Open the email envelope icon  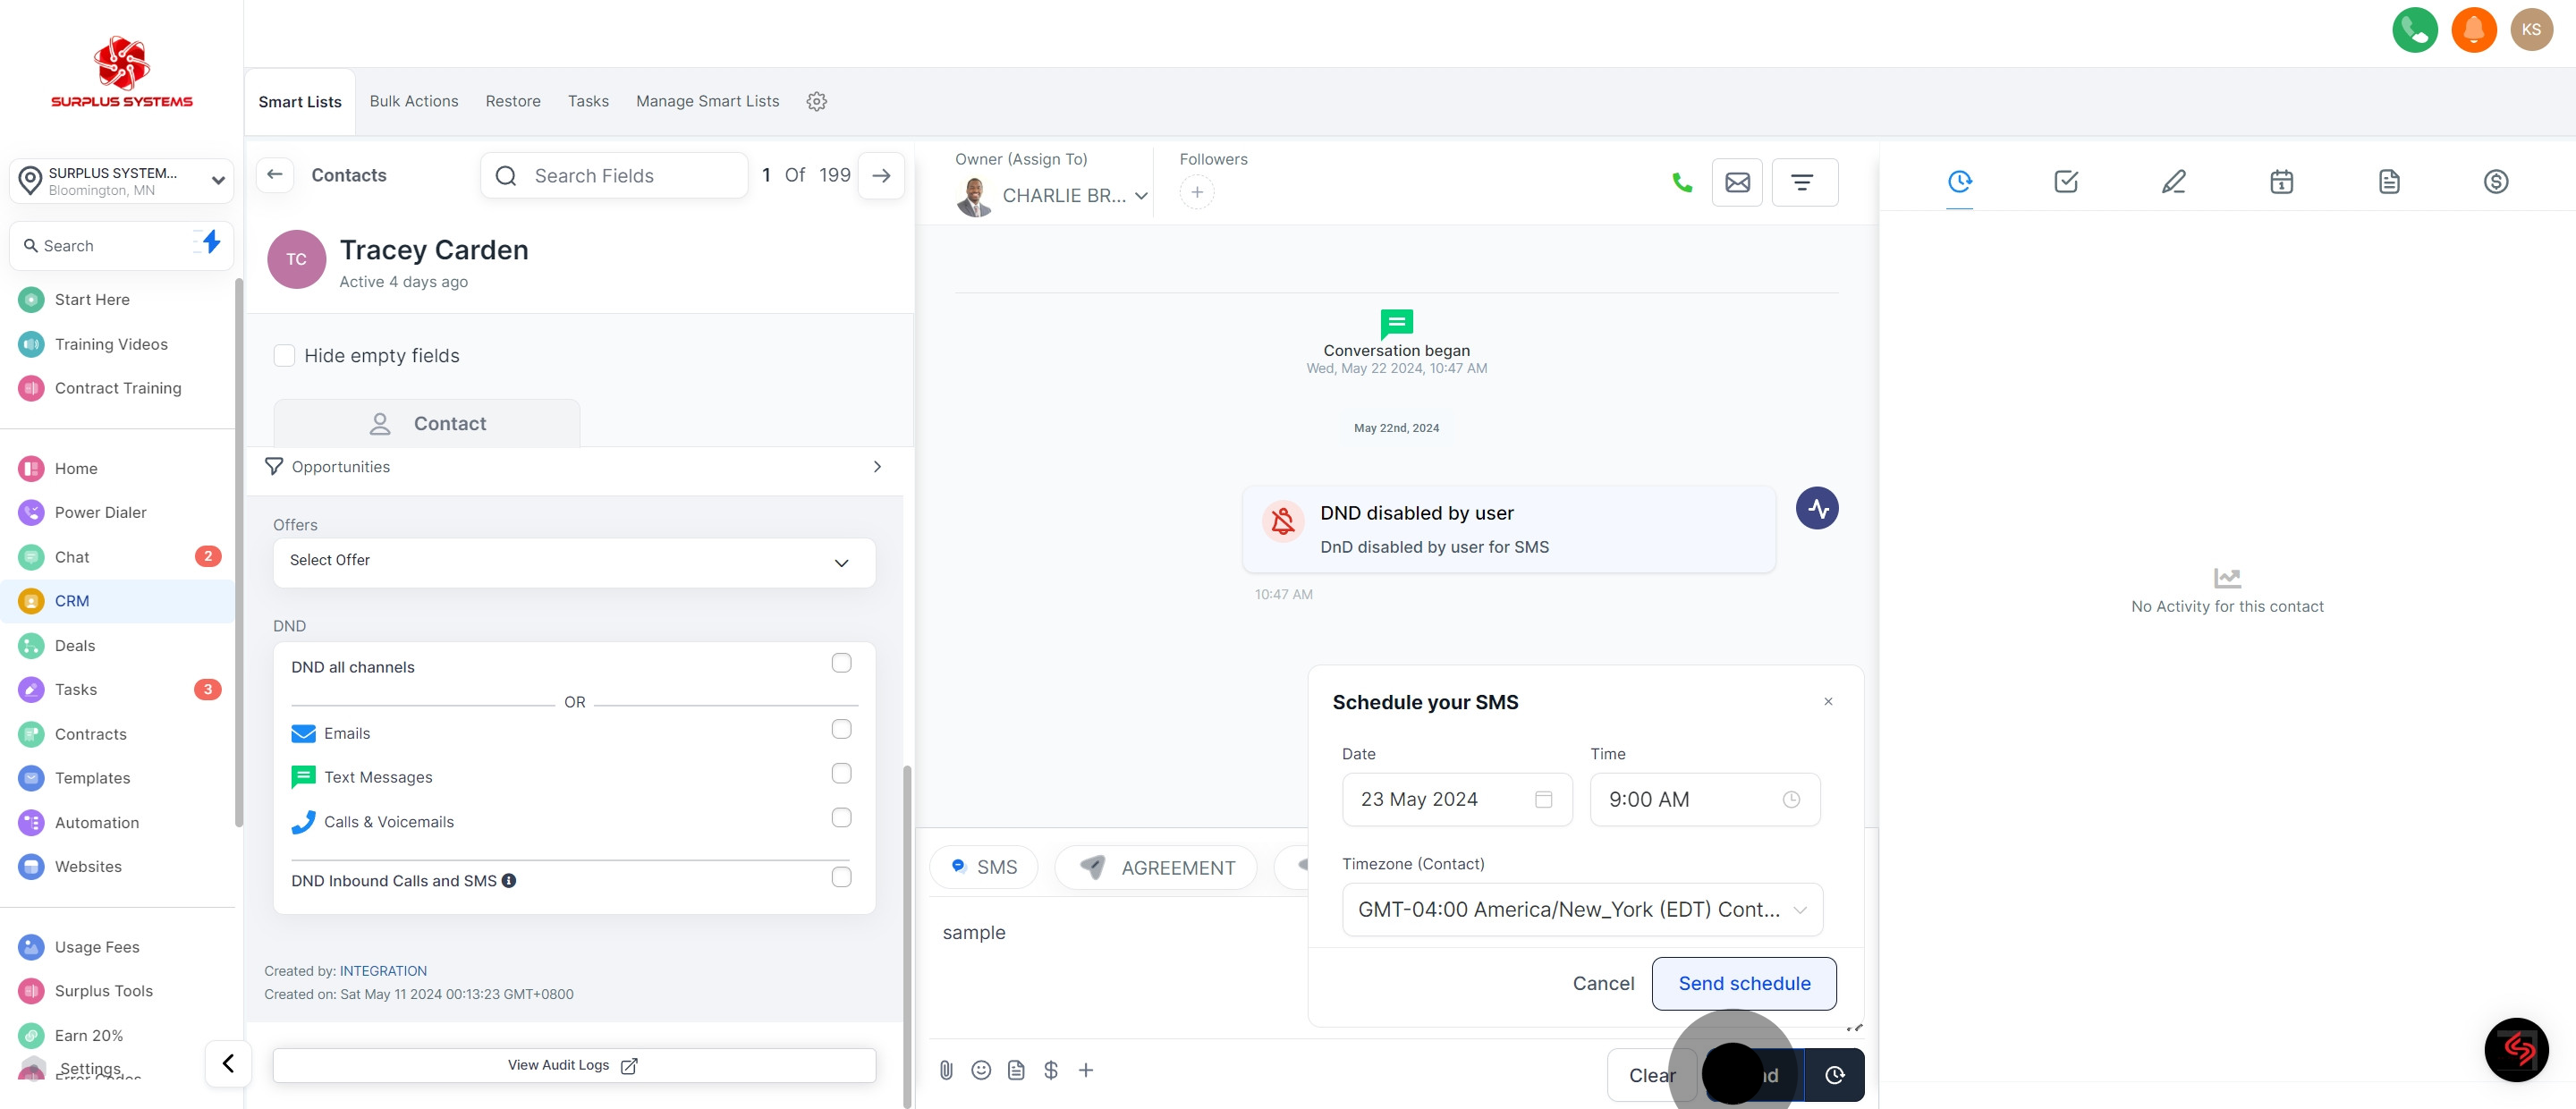tap(1737, 183)
